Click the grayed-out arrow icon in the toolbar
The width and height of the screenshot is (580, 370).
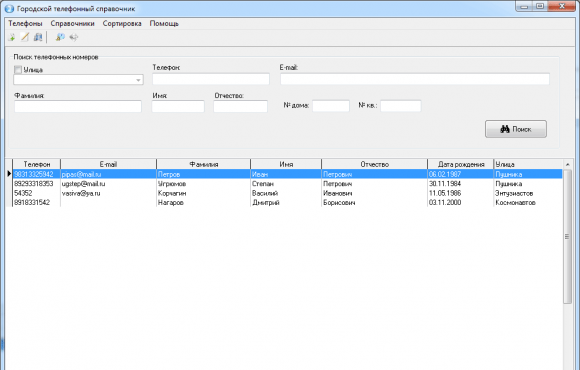pyautogui.click(x=74, y=37)
